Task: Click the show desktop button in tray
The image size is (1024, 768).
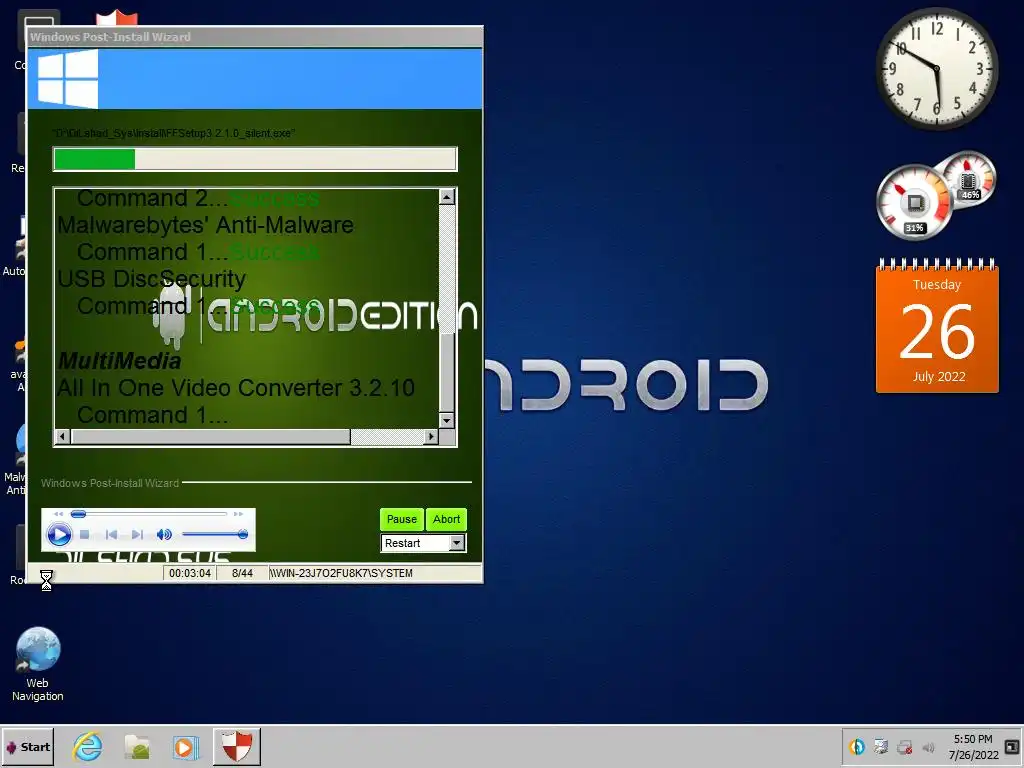Action: [1012, 746]
